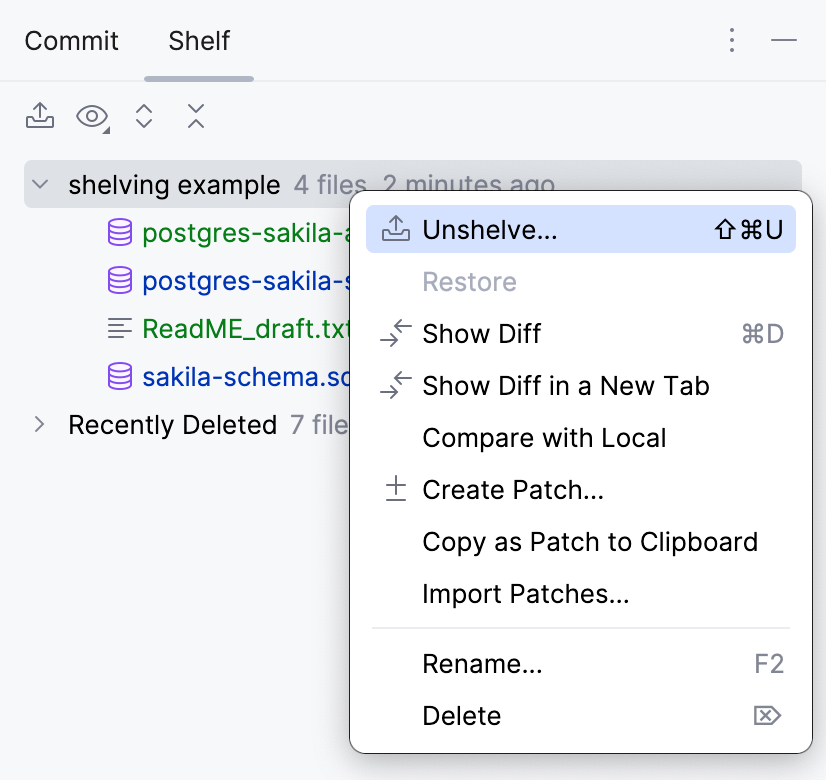The height and width of the screenshot is (780, 826).
Task: Collapse the shelving example changelist chevron
Action: (40, 184)
